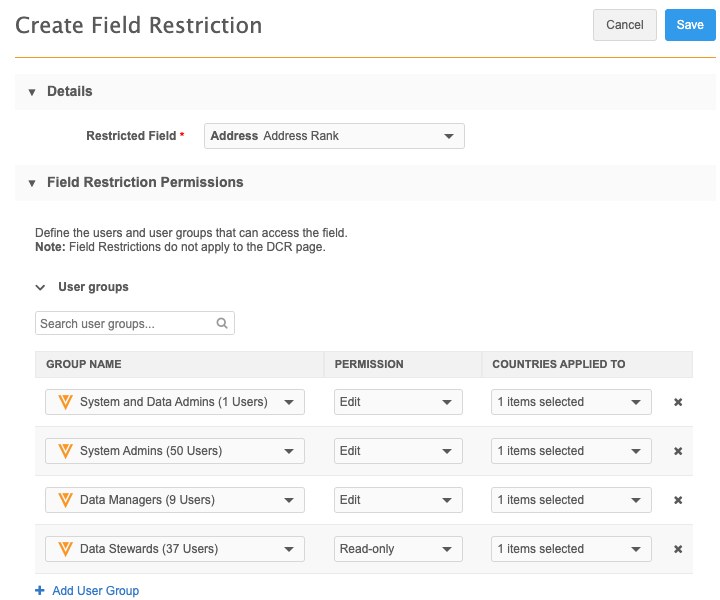The height and width of the screenshot is (600, 720).
Task: Click the plus icon for Add User Group
Action: pos(40,591)
